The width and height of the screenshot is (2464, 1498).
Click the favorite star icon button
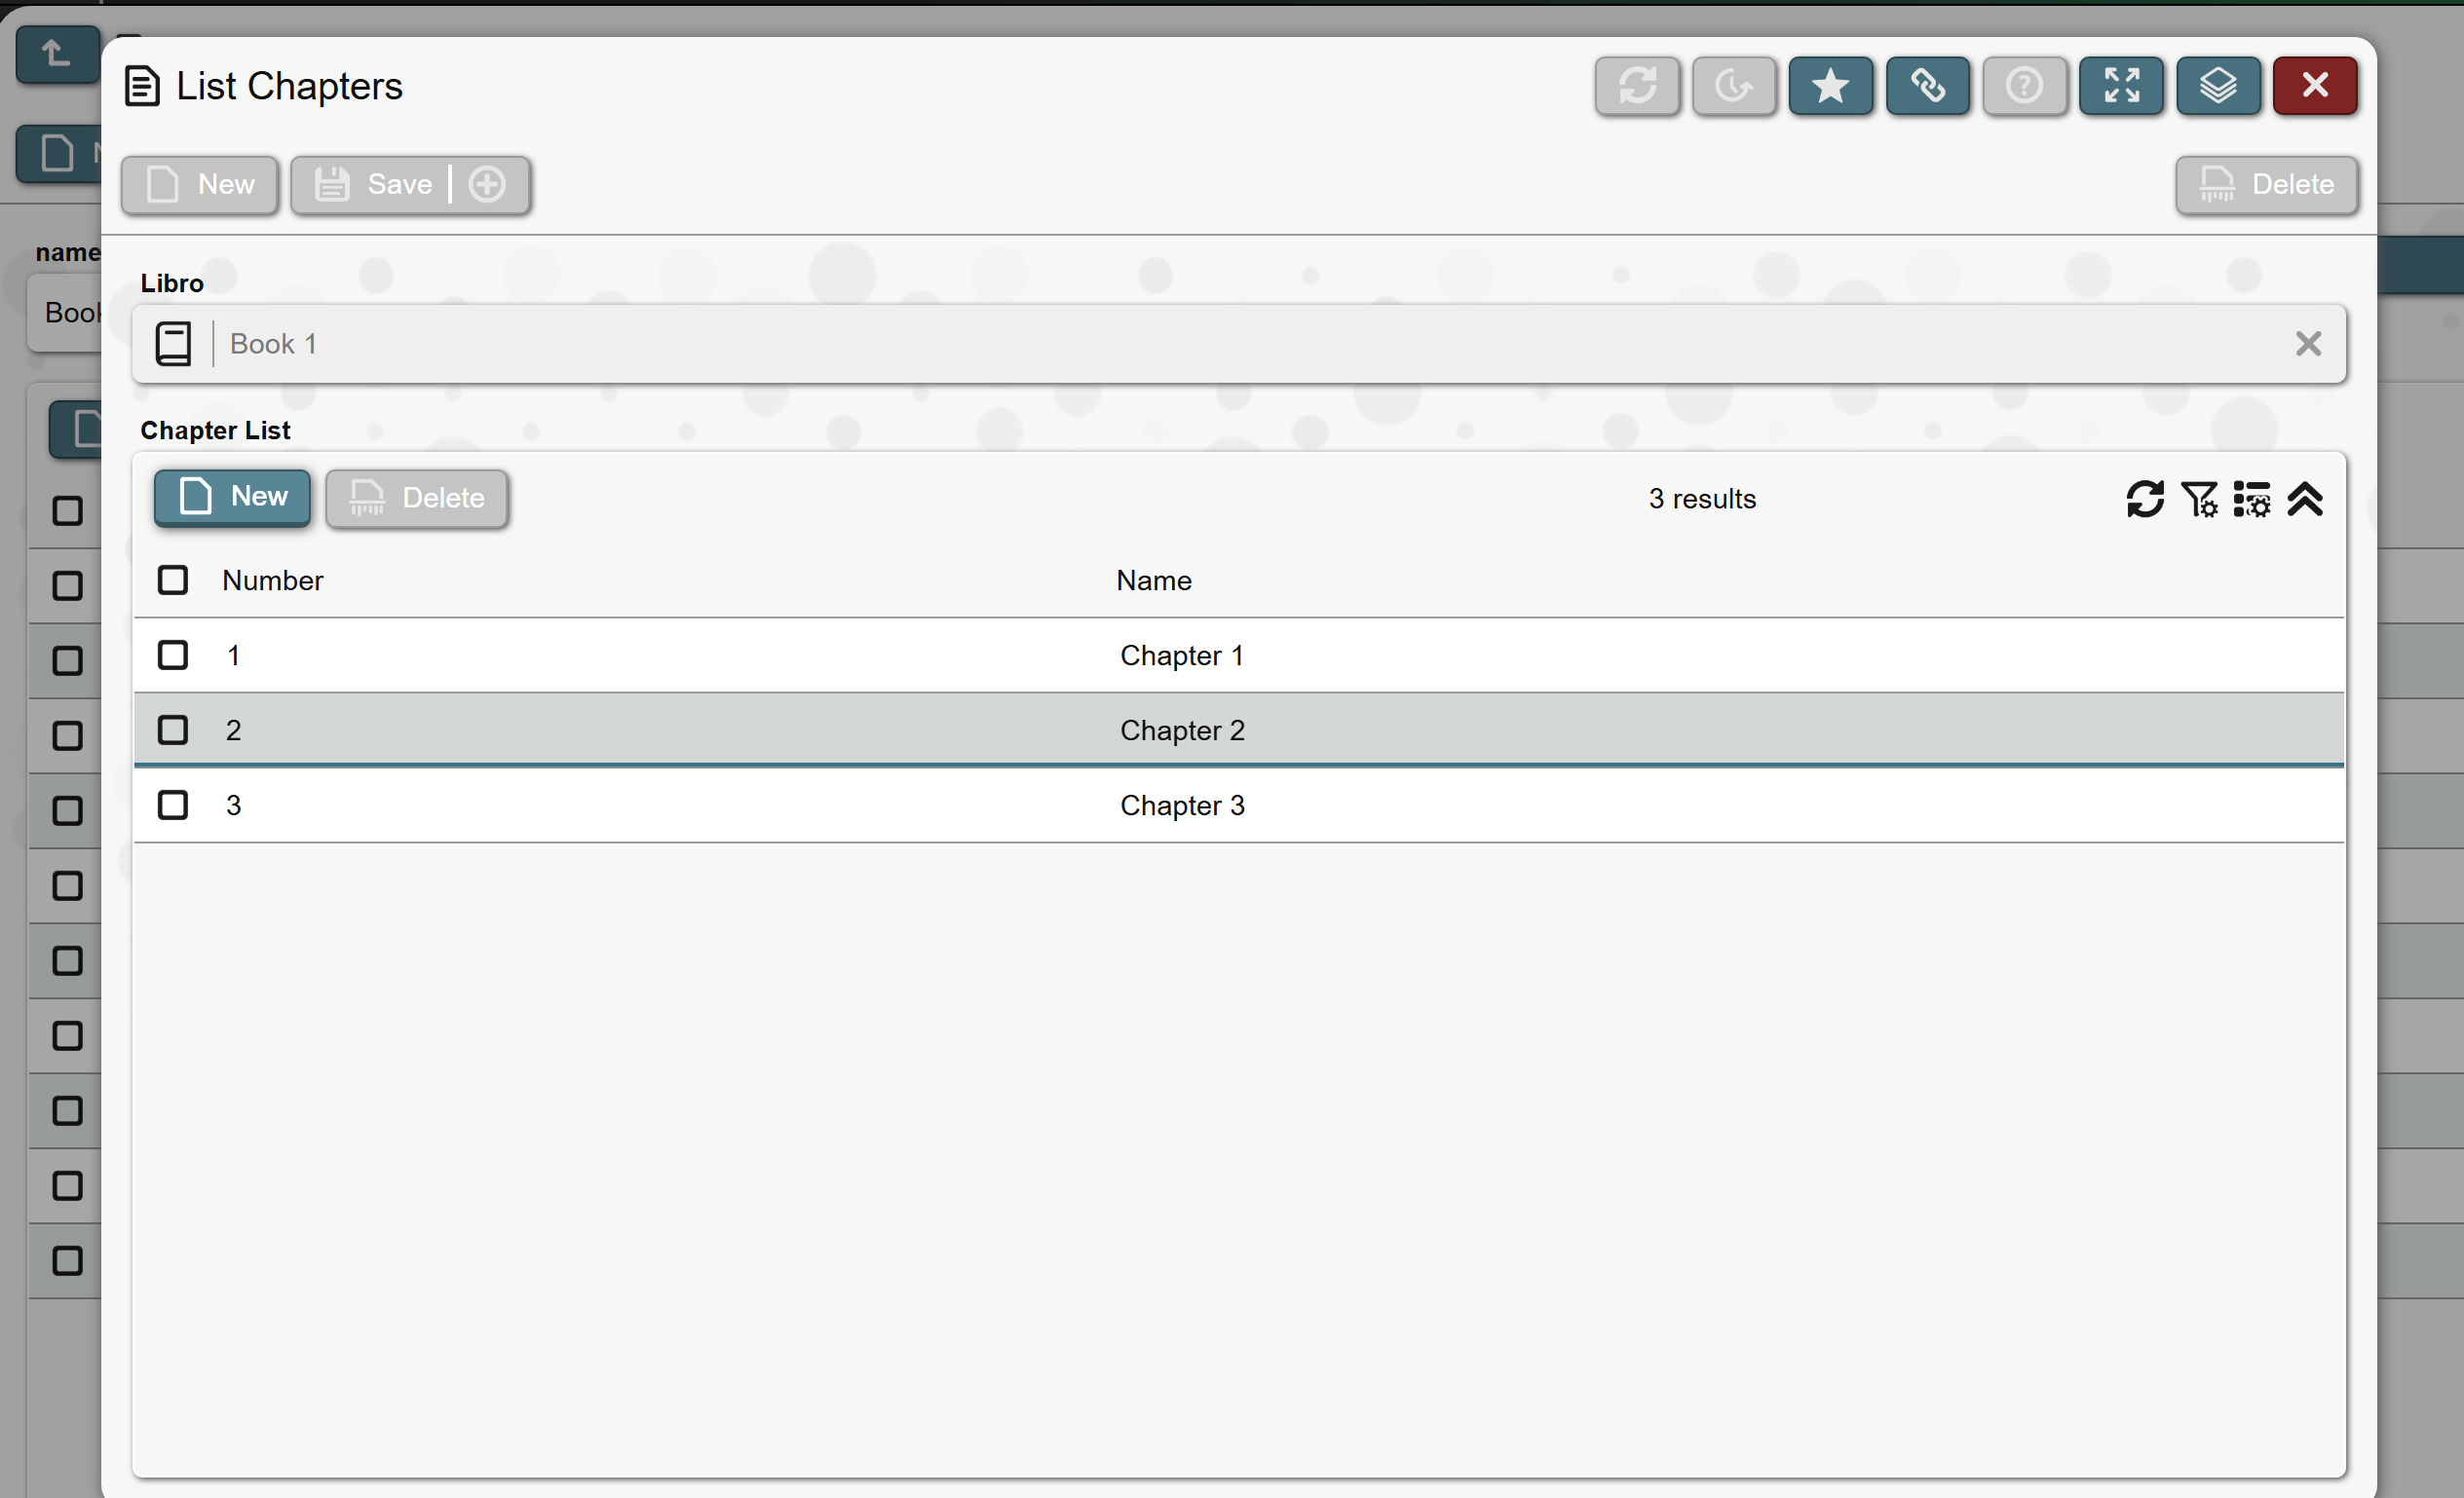(x=1830, y=86)
